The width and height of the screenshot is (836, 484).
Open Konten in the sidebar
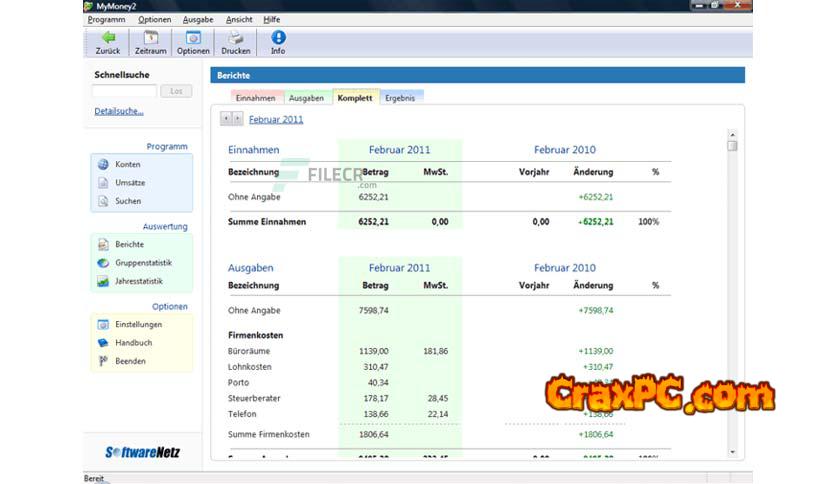[127, 164]
